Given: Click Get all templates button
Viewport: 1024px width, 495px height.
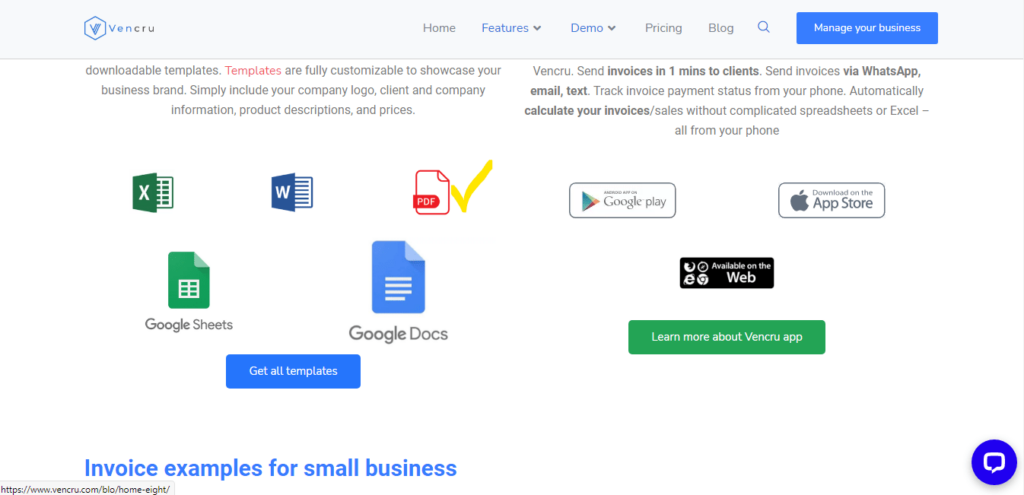Looking at the screenshot, I should [293, 371].
